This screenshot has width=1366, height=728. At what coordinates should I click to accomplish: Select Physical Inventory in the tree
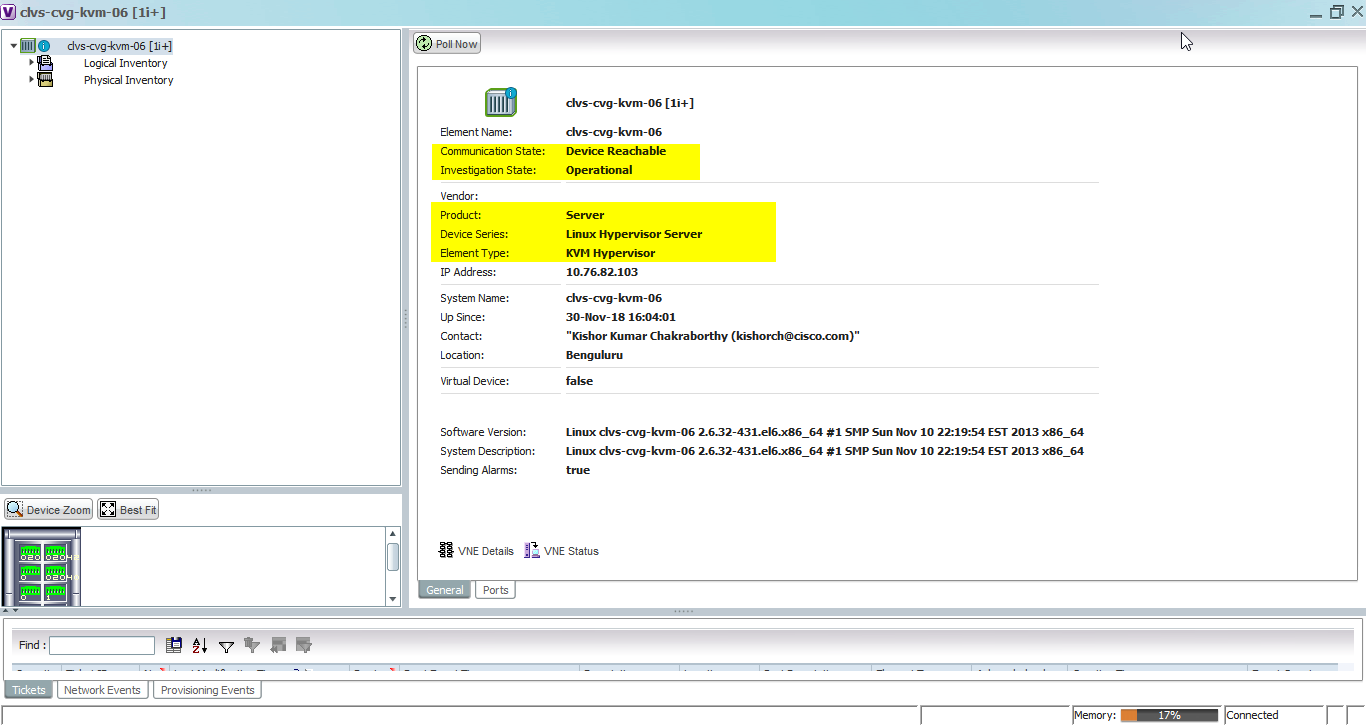tap(128, 80)
